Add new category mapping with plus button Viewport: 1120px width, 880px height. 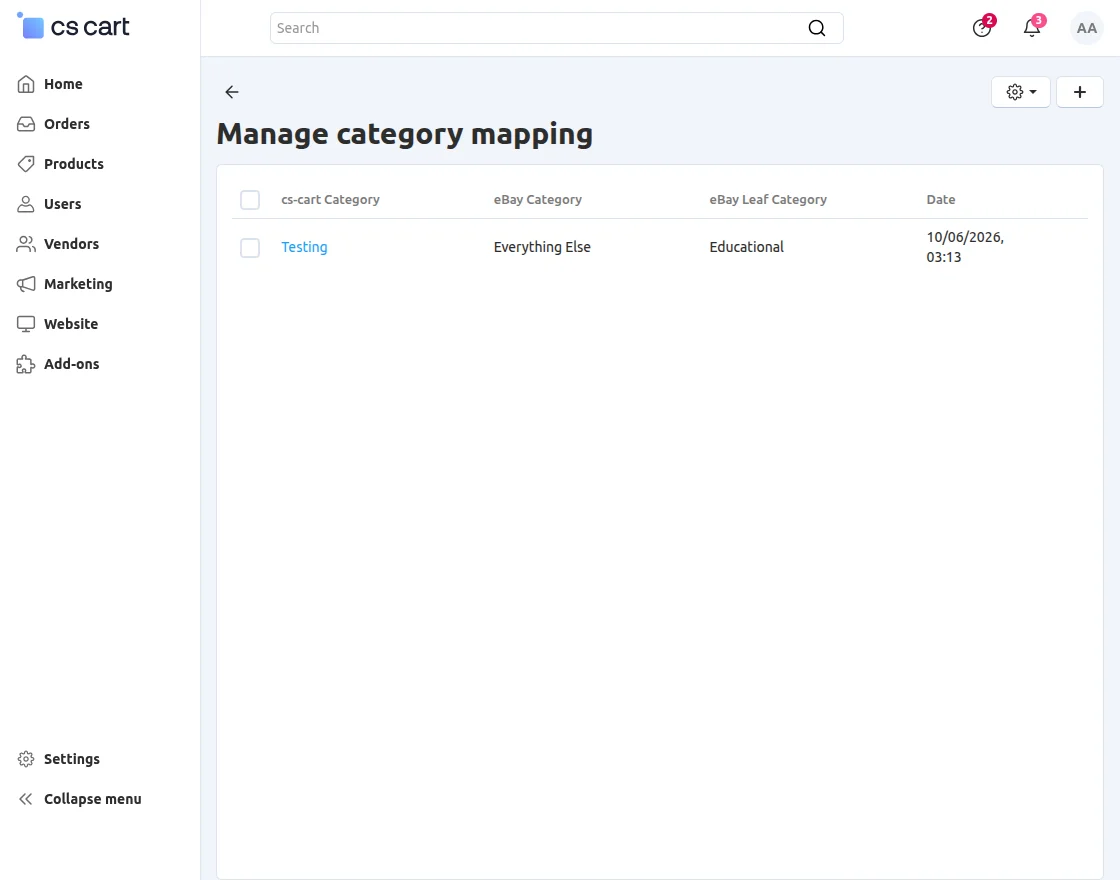[x=1079, y=91]
